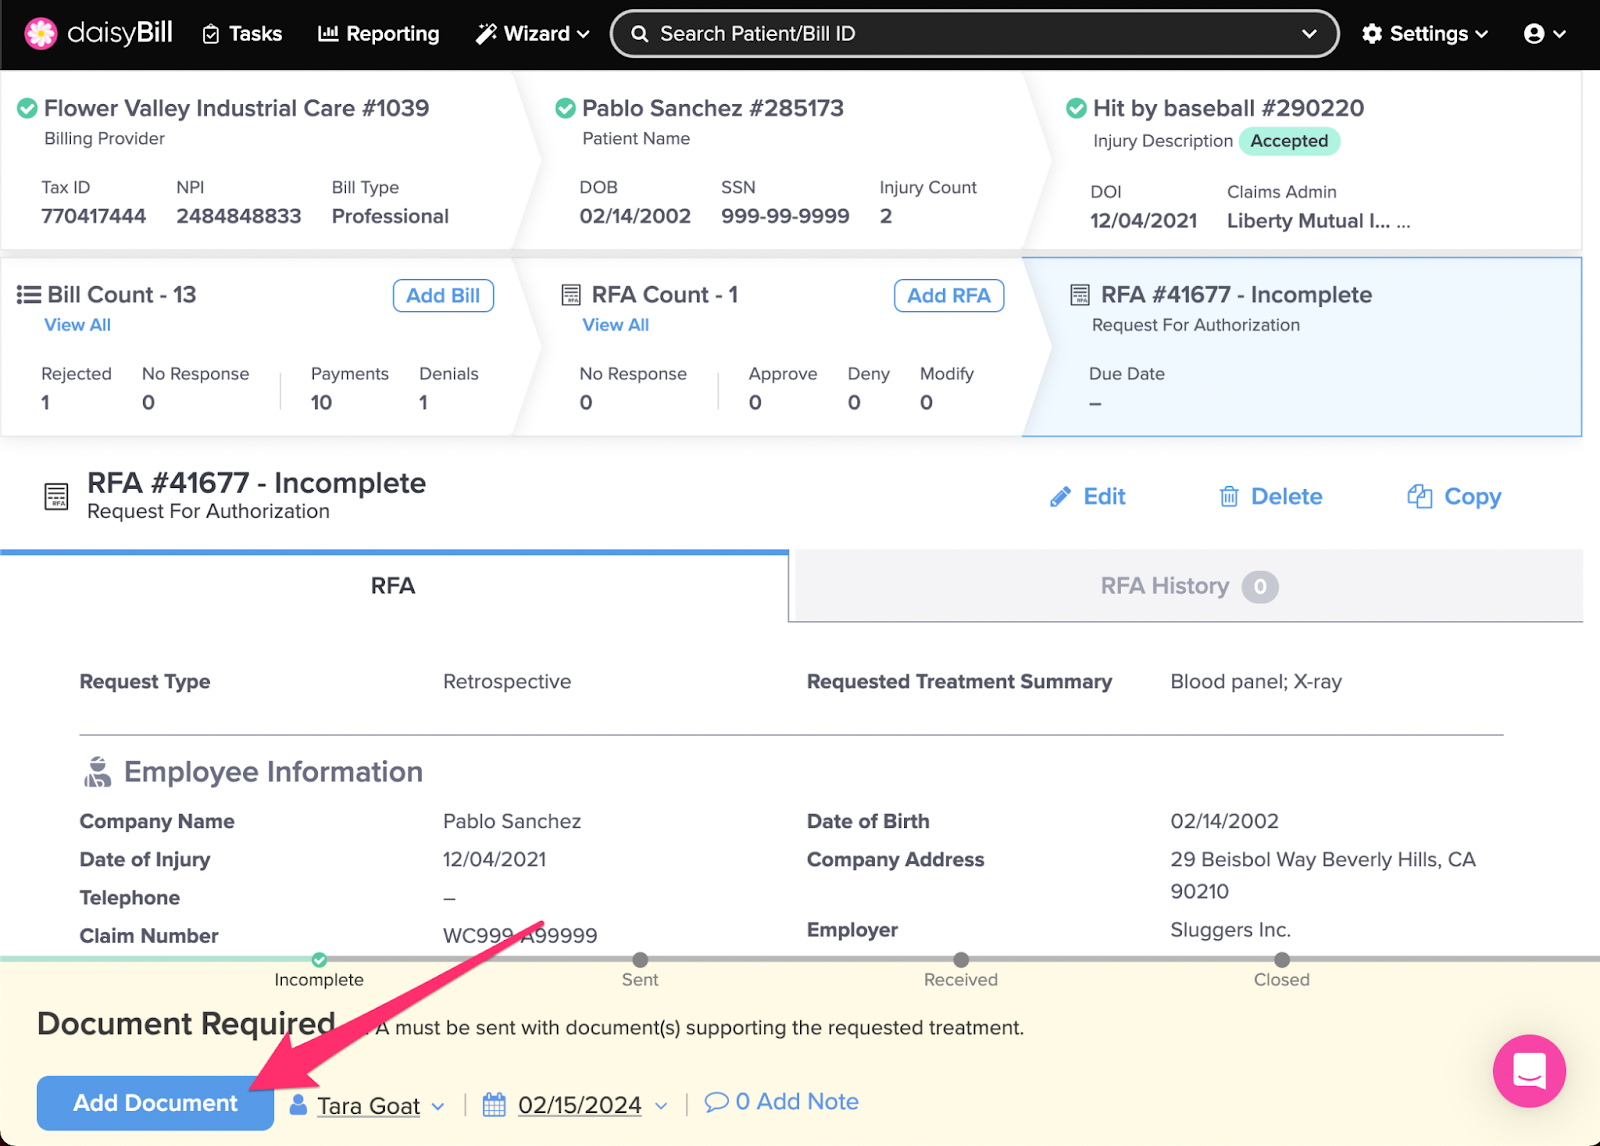Delete the RFA

coord(1271,497)
